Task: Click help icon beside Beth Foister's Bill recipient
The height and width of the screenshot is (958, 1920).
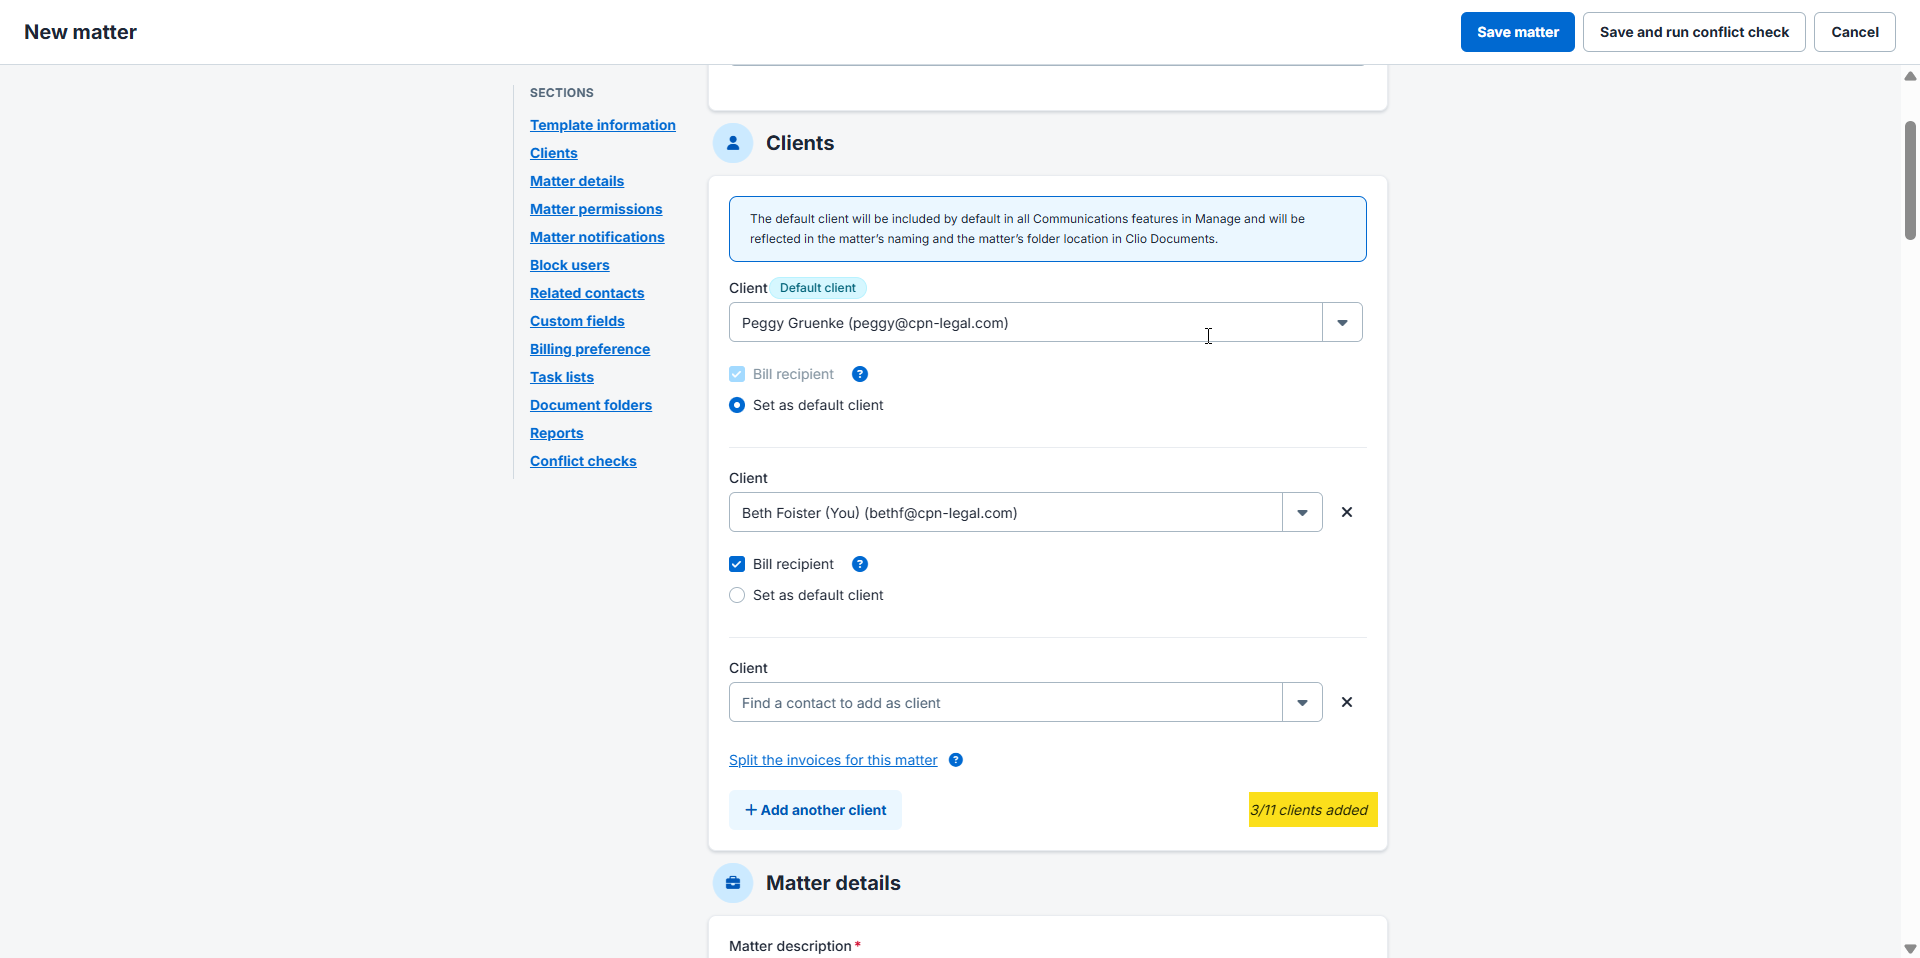Action: [860, 564]
